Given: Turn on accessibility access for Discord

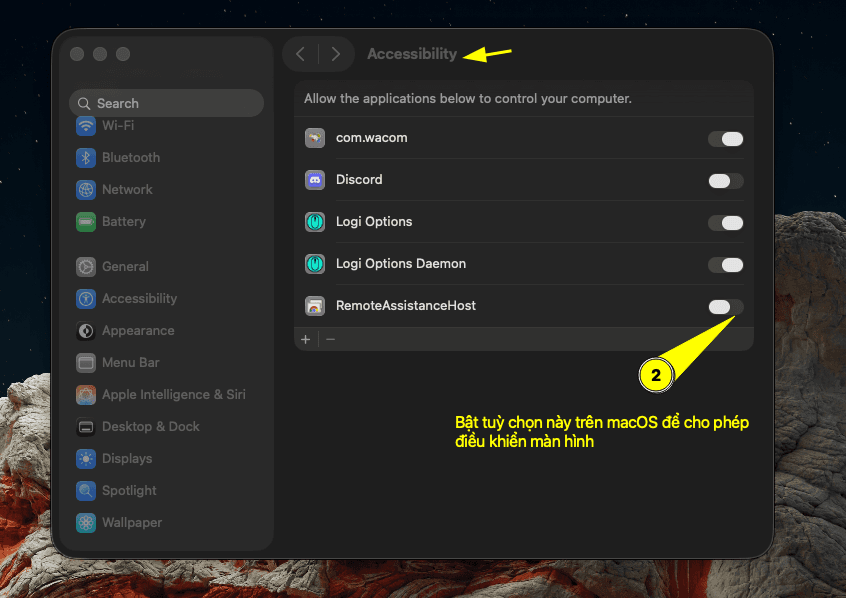Looking at the screenshot, I should pyautogui.click(x=725, y=181).
